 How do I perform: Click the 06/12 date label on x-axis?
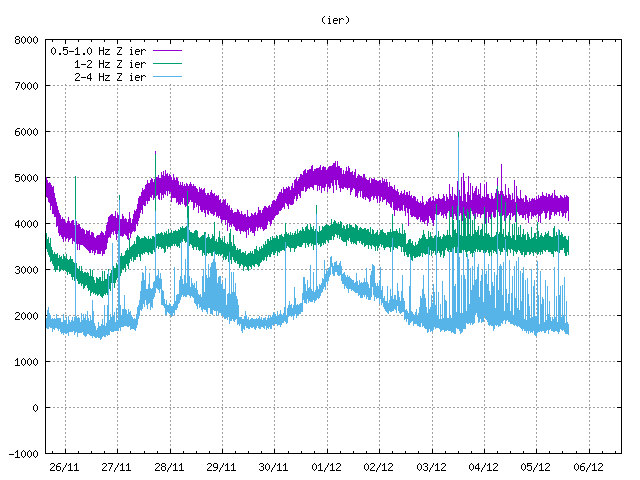[587, 467]
